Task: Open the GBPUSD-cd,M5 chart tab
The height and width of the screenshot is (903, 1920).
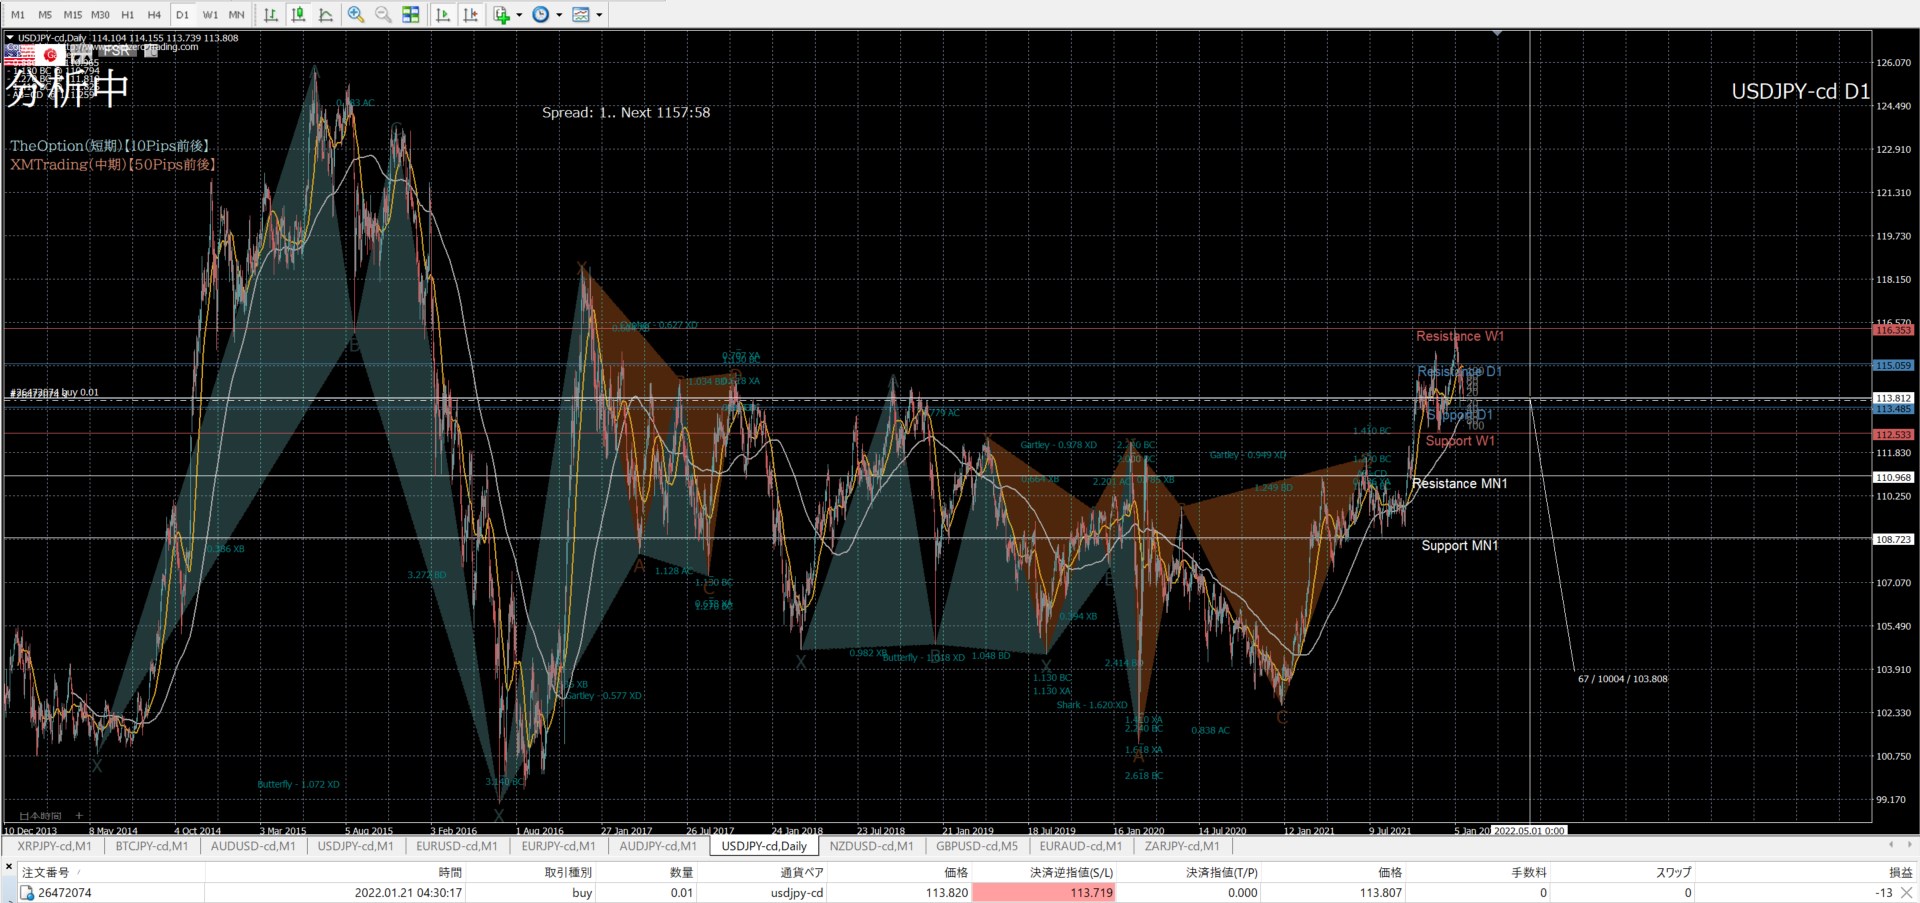Action: coord(976,846)
